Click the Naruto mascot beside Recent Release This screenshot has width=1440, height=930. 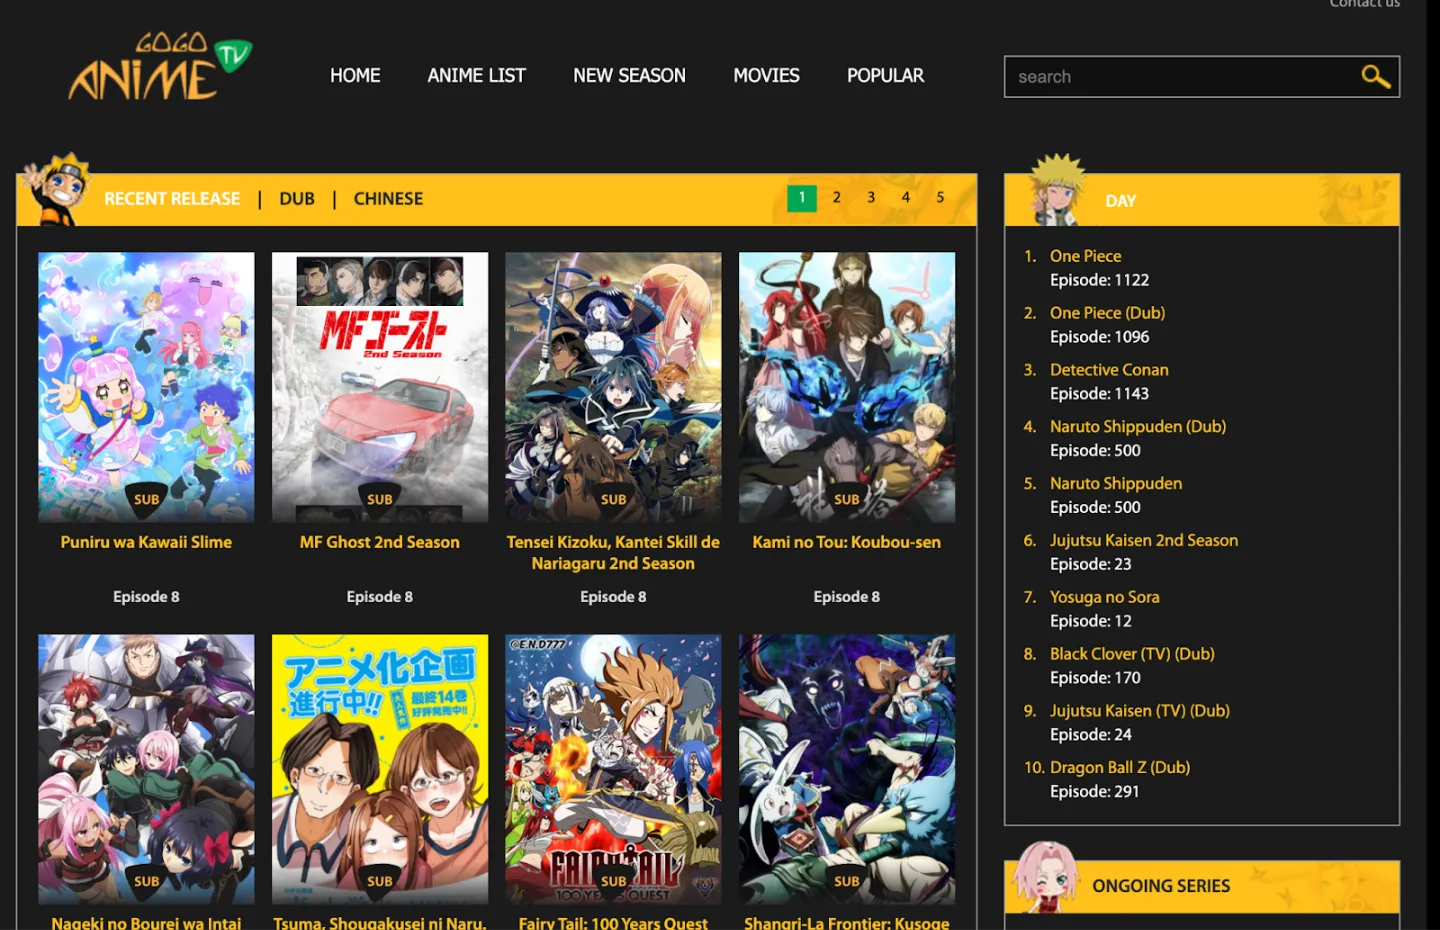click(x=58, y=190)
